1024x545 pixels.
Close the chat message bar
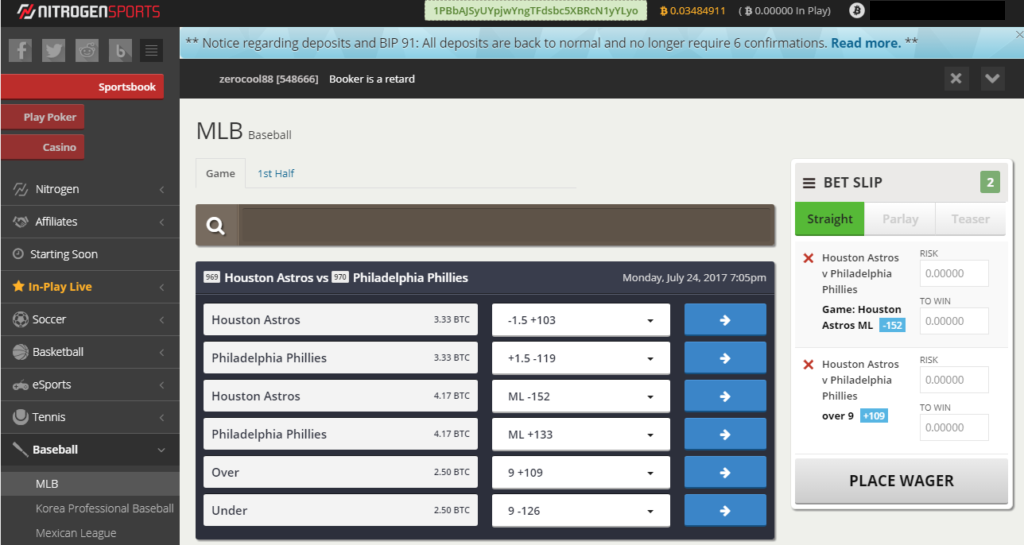click(x=956, y=79)
